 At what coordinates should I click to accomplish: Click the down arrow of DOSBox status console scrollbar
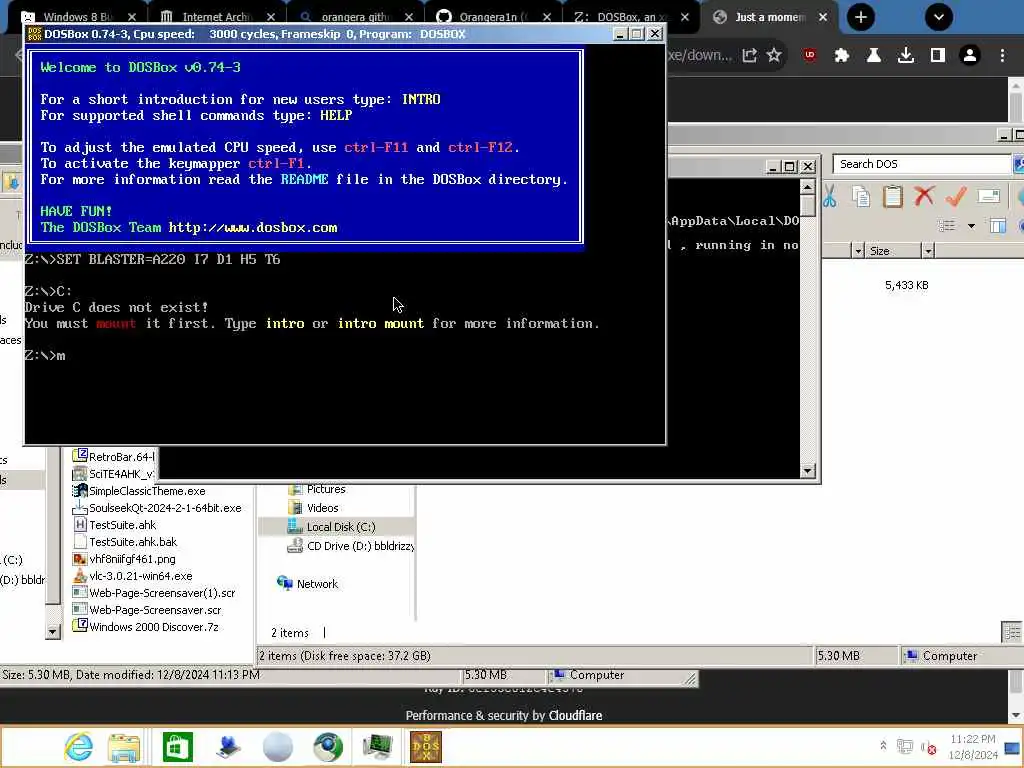[808, 471]
